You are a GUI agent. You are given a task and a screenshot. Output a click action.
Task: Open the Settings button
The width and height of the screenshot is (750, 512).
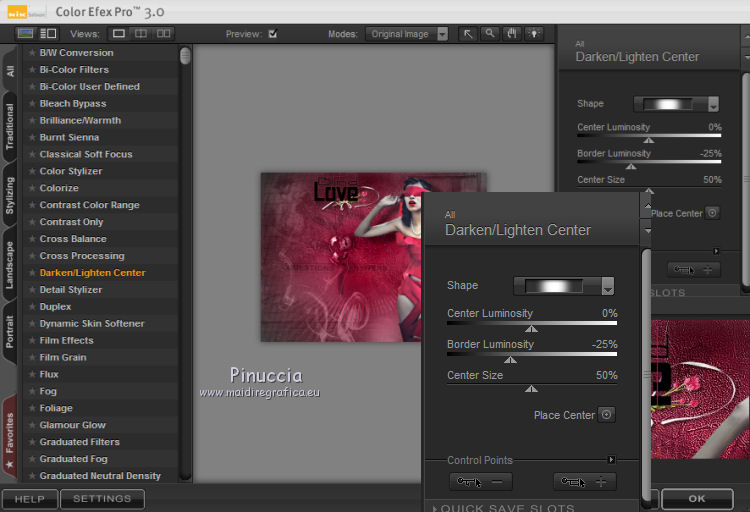(x=102, y=498)
